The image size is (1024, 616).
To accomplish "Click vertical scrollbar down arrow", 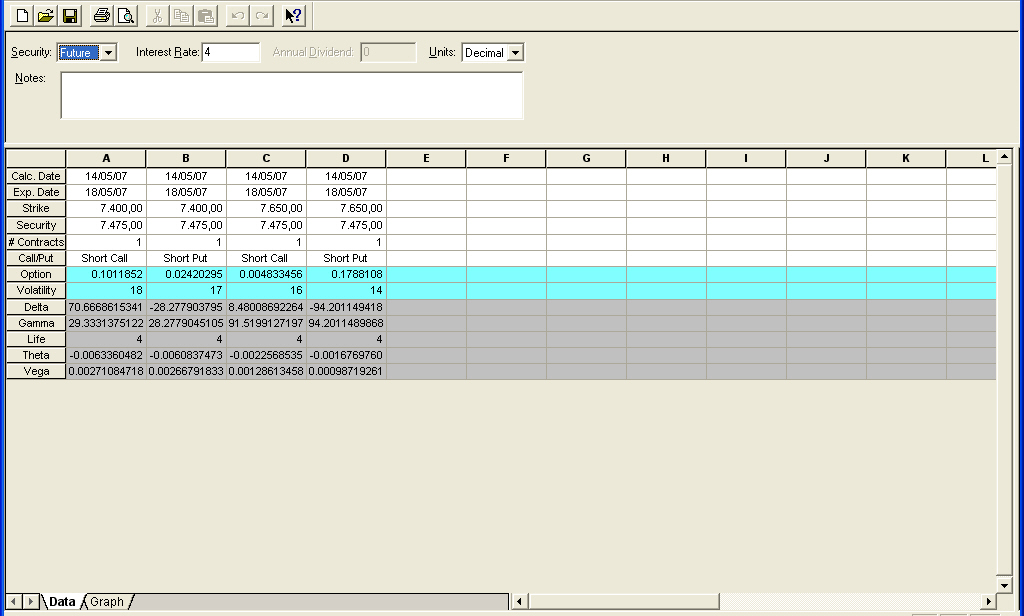I will [1004, 585].
